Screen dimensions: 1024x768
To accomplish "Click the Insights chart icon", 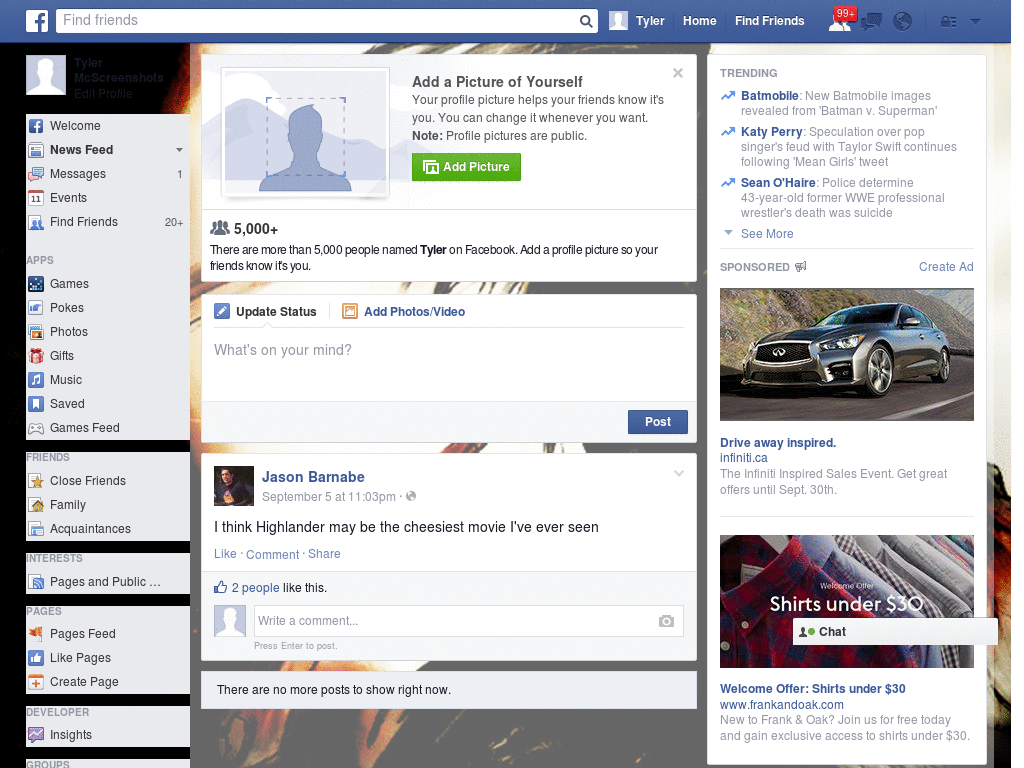I will [36, 735].
